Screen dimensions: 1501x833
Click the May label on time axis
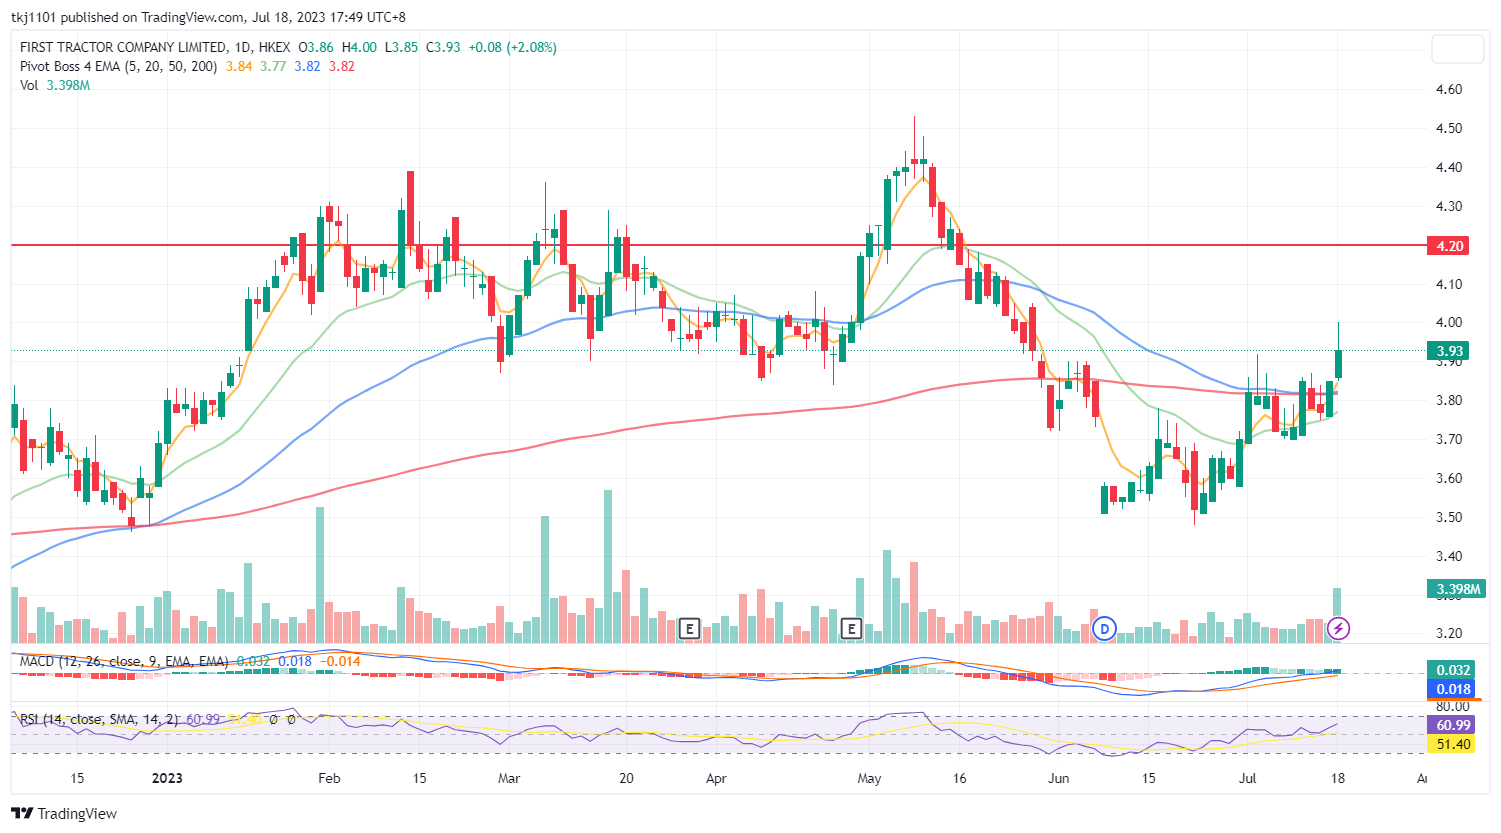point(869,778)
